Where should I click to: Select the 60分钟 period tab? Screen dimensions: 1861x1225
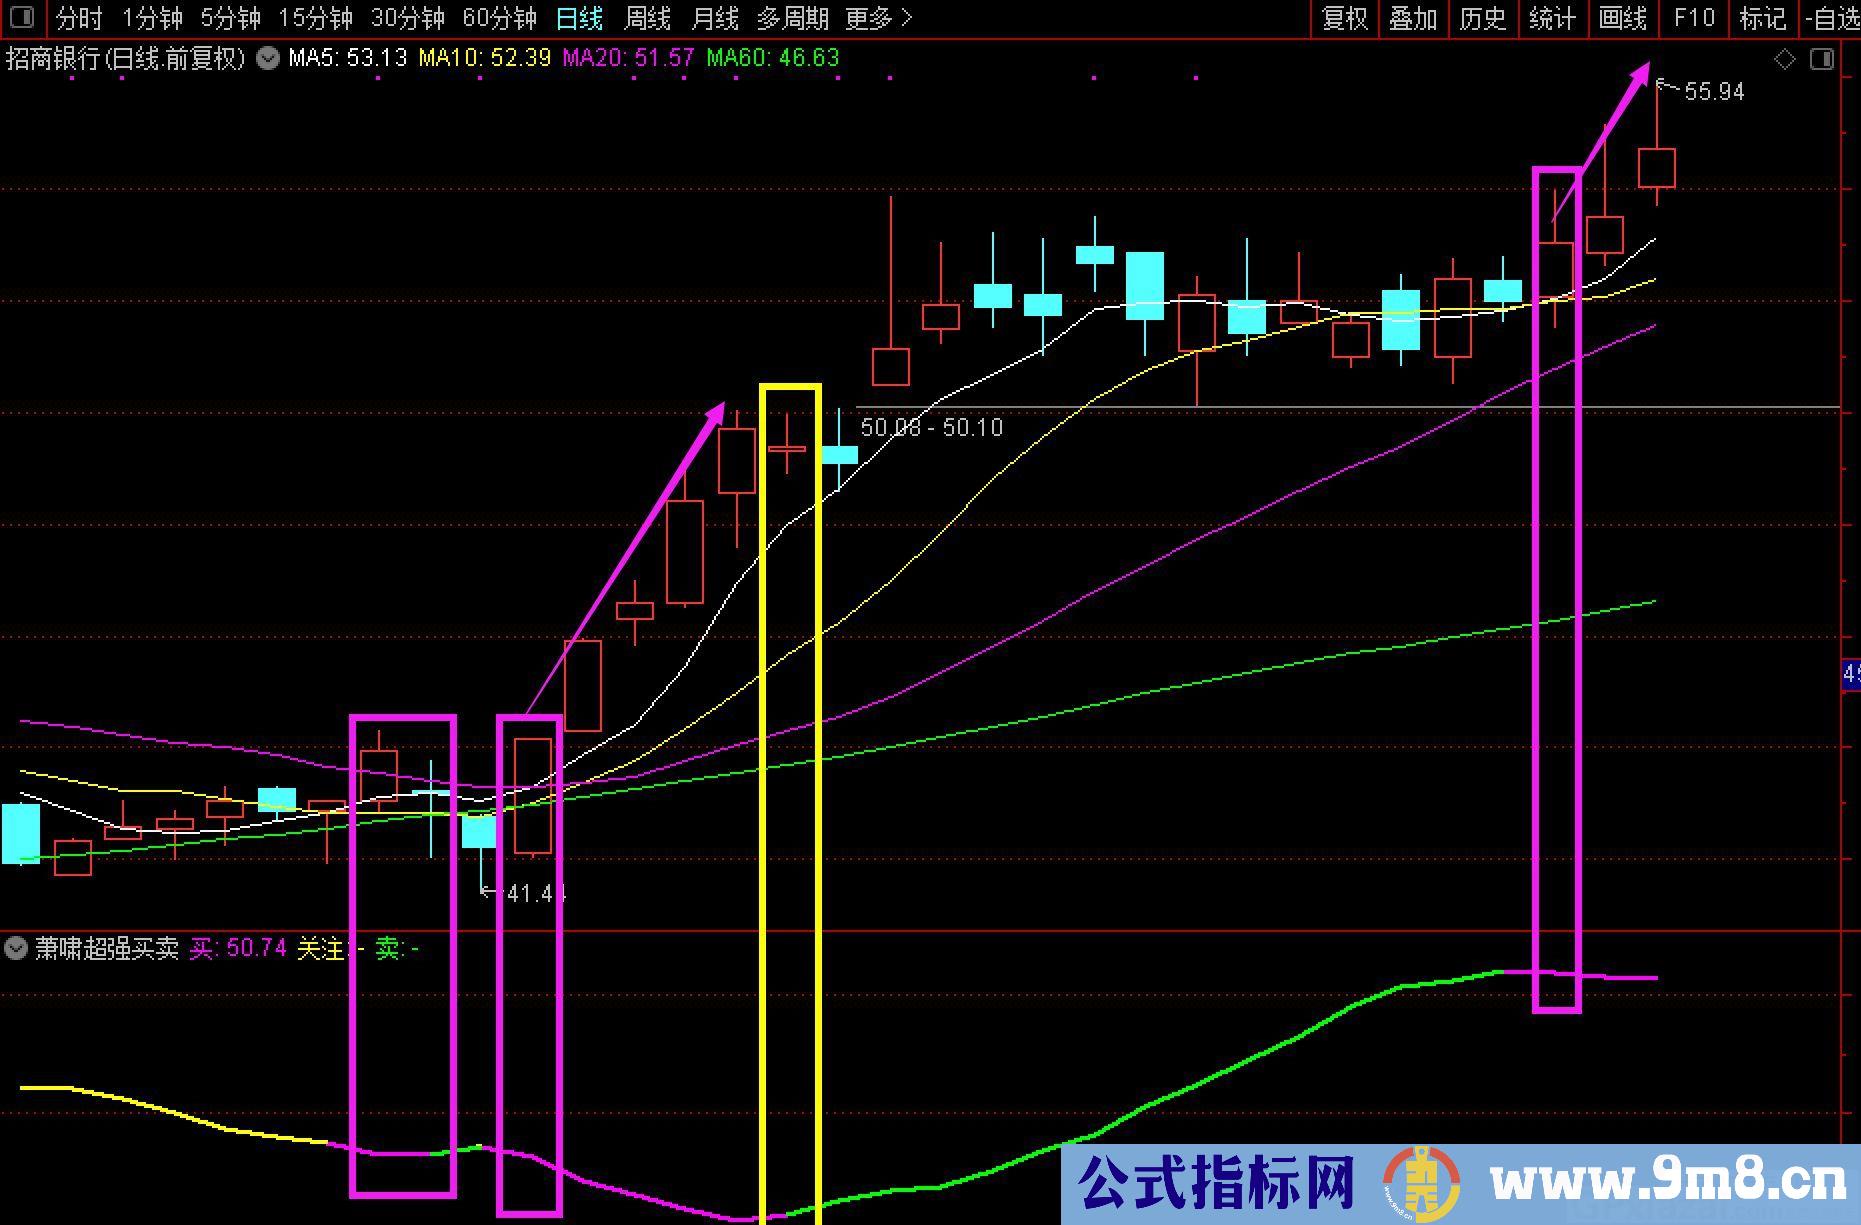499,18
